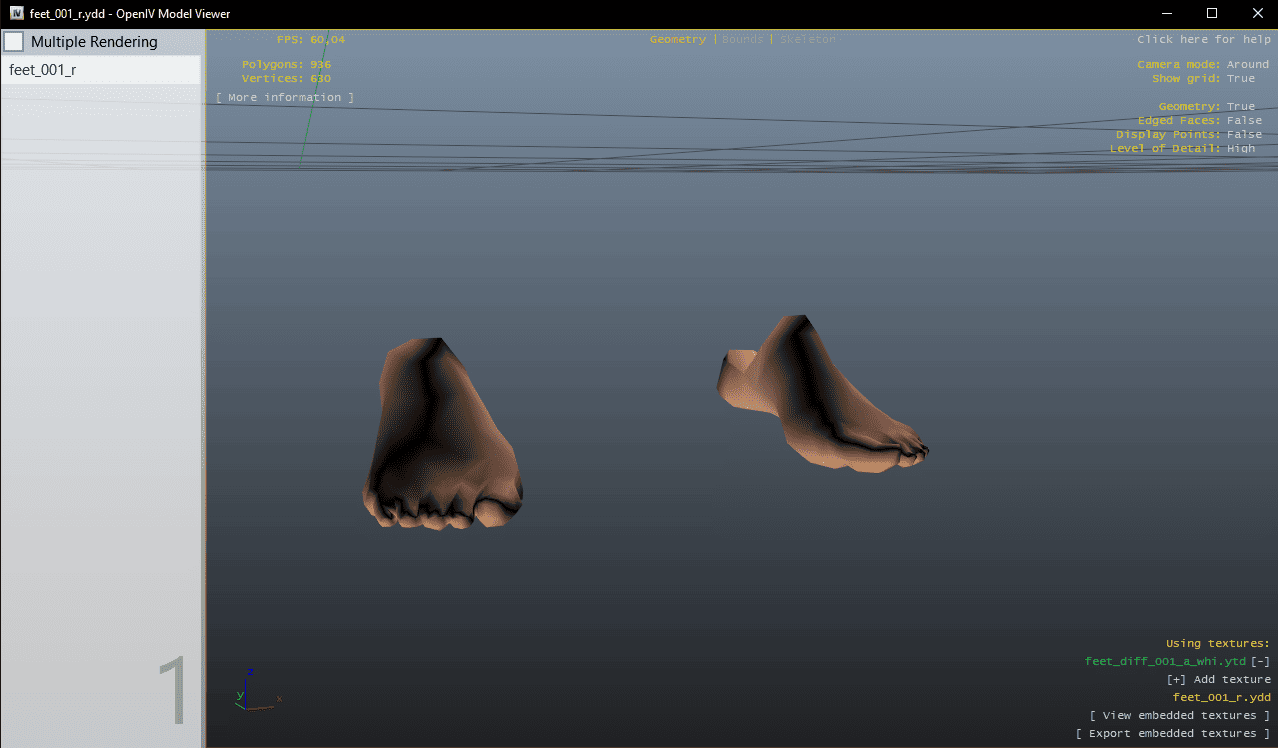1278x748 pixels.
Task: Switch to the Skeleton view tab
Action: 807,40
